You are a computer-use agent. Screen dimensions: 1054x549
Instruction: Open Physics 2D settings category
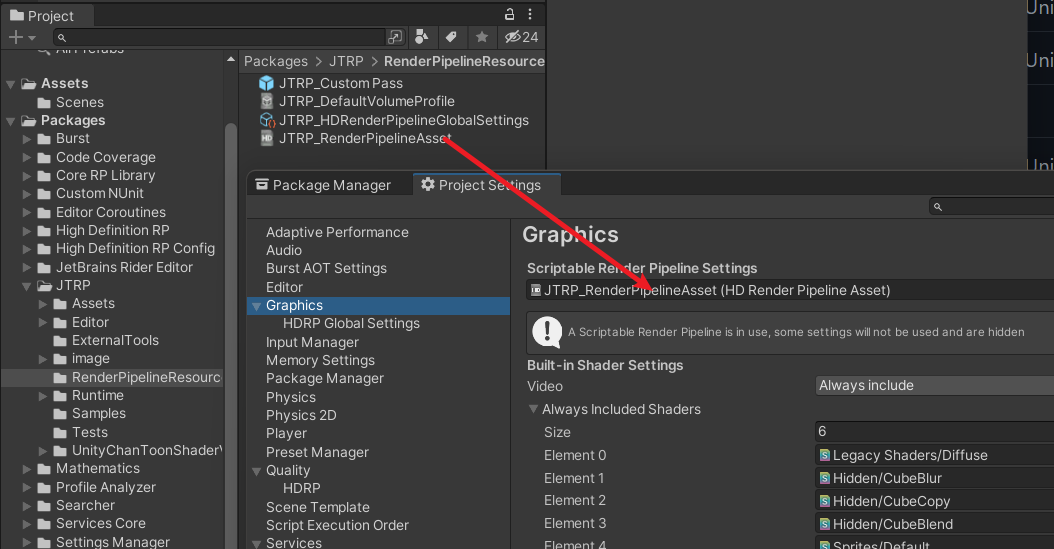pyautogui.click(x=301, y=415)
